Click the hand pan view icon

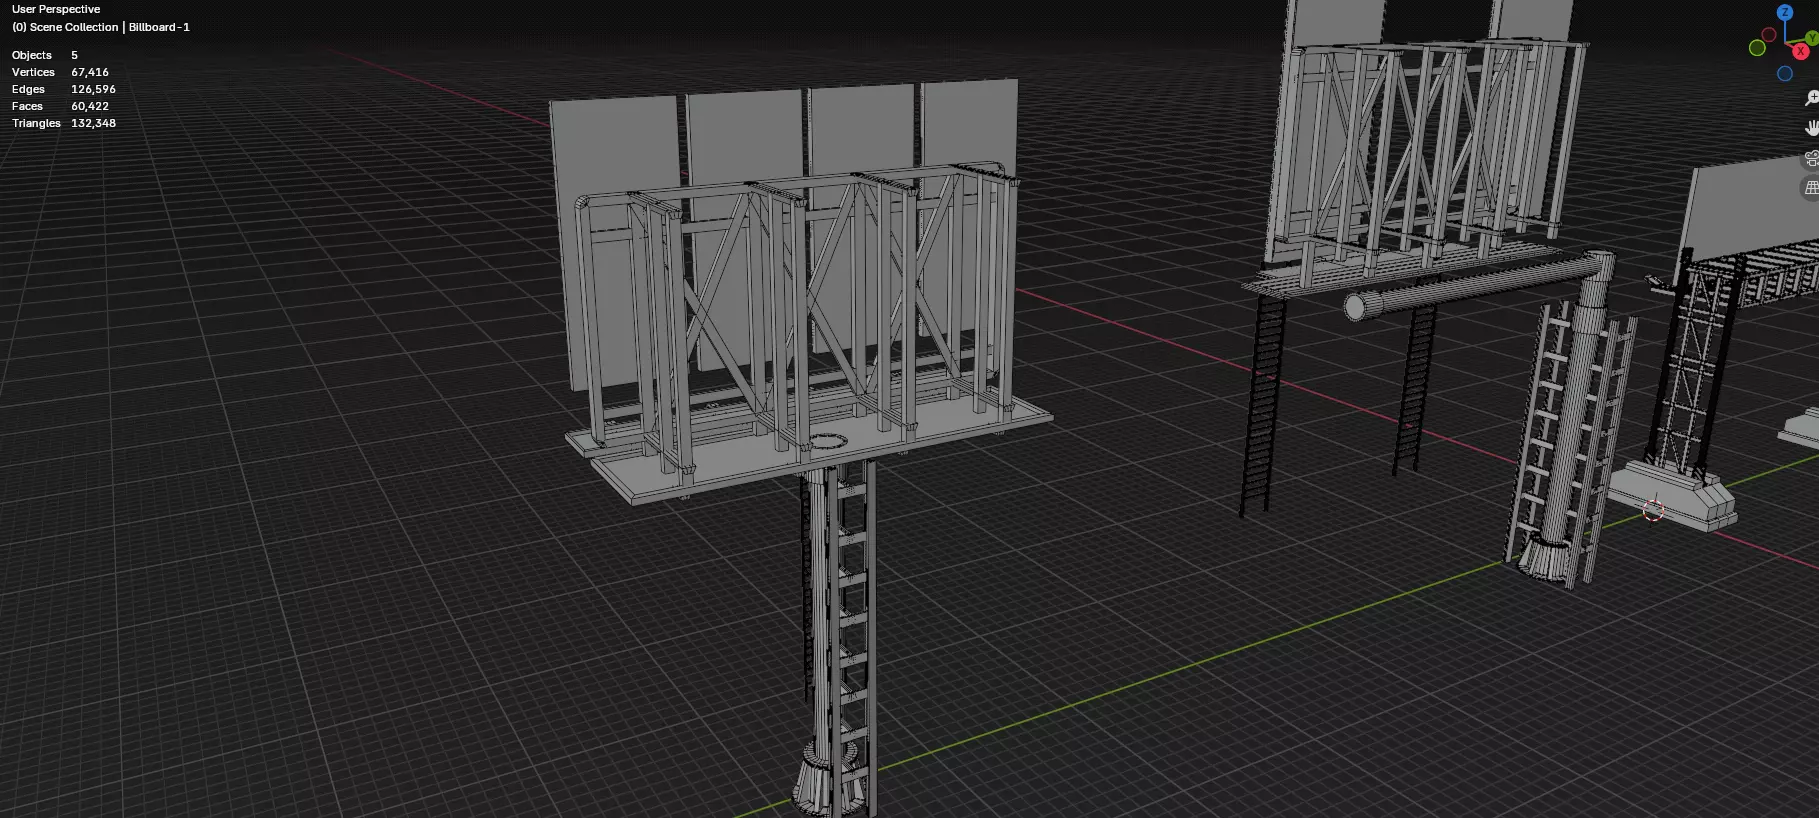click(1811, 128)
